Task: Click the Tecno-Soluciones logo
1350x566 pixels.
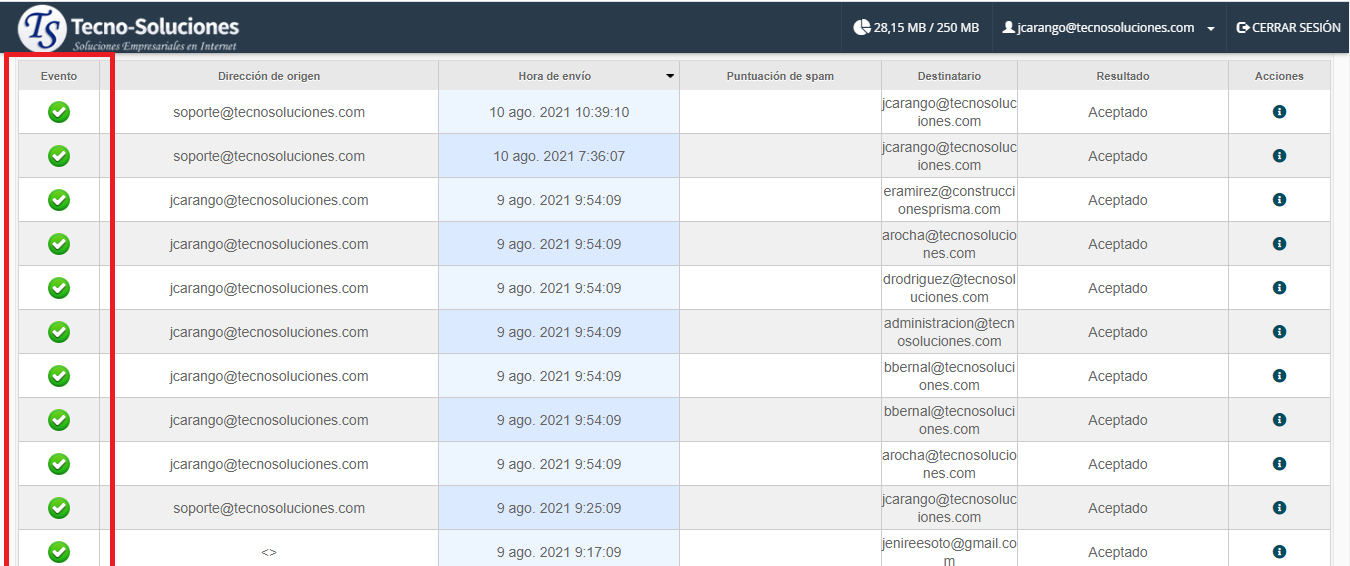Action: pyautogui.click(x=128, y=28)
